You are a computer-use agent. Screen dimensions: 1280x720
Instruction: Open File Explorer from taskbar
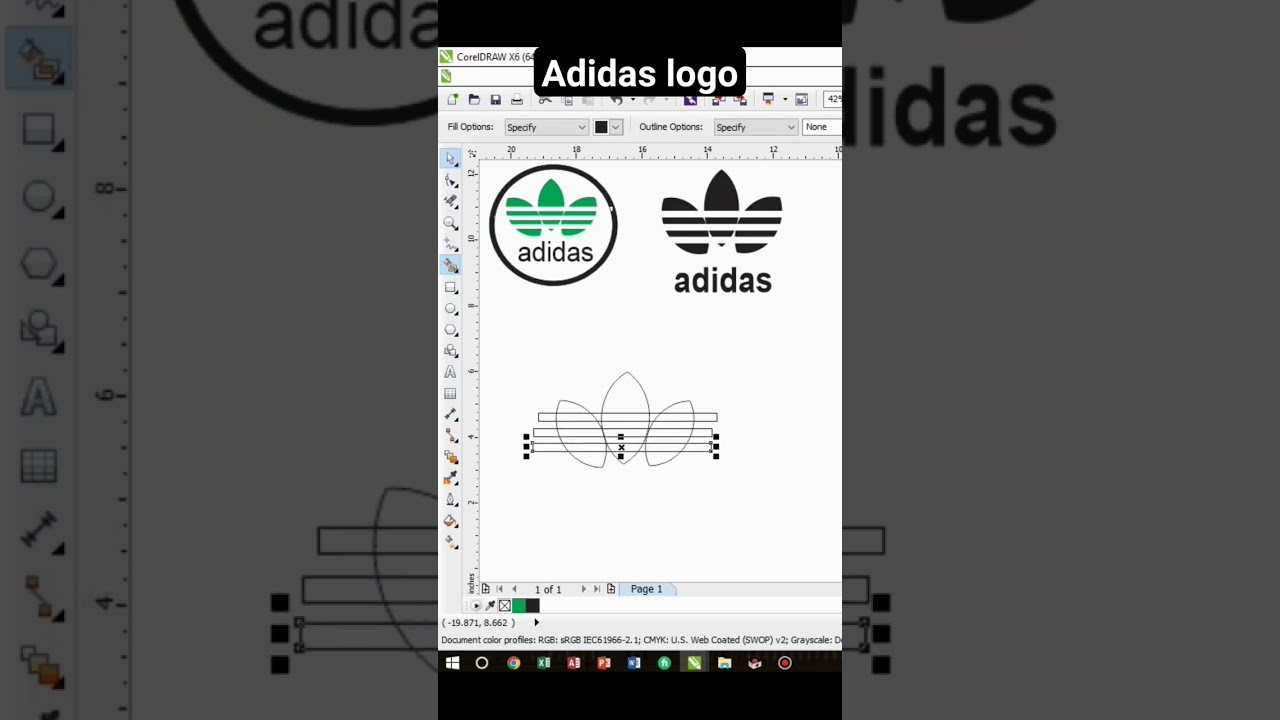pos(725,663)
